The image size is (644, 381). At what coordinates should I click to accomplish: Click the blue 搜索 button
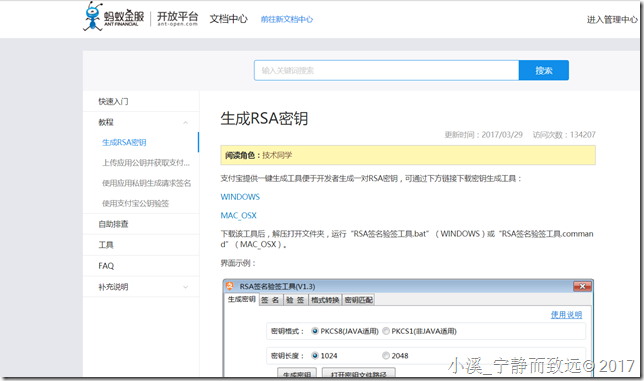[x=544, y=70]
